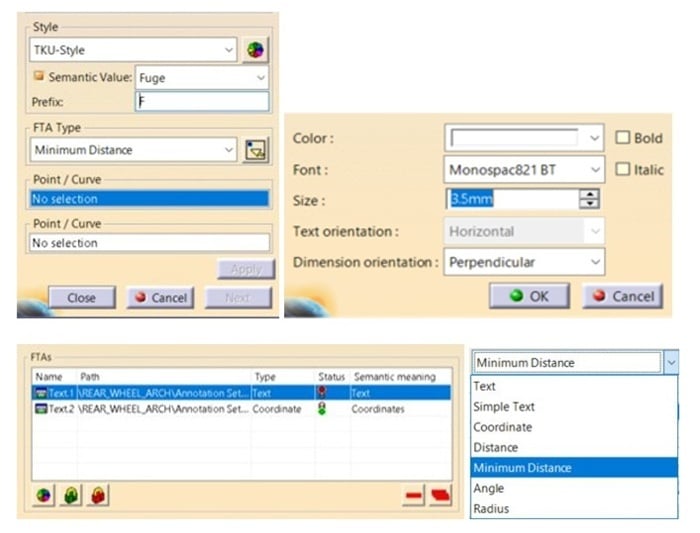Collapse the open Minimum Distance list arrow
This screenshot has width=700, height=533.
tap(671, 362)
